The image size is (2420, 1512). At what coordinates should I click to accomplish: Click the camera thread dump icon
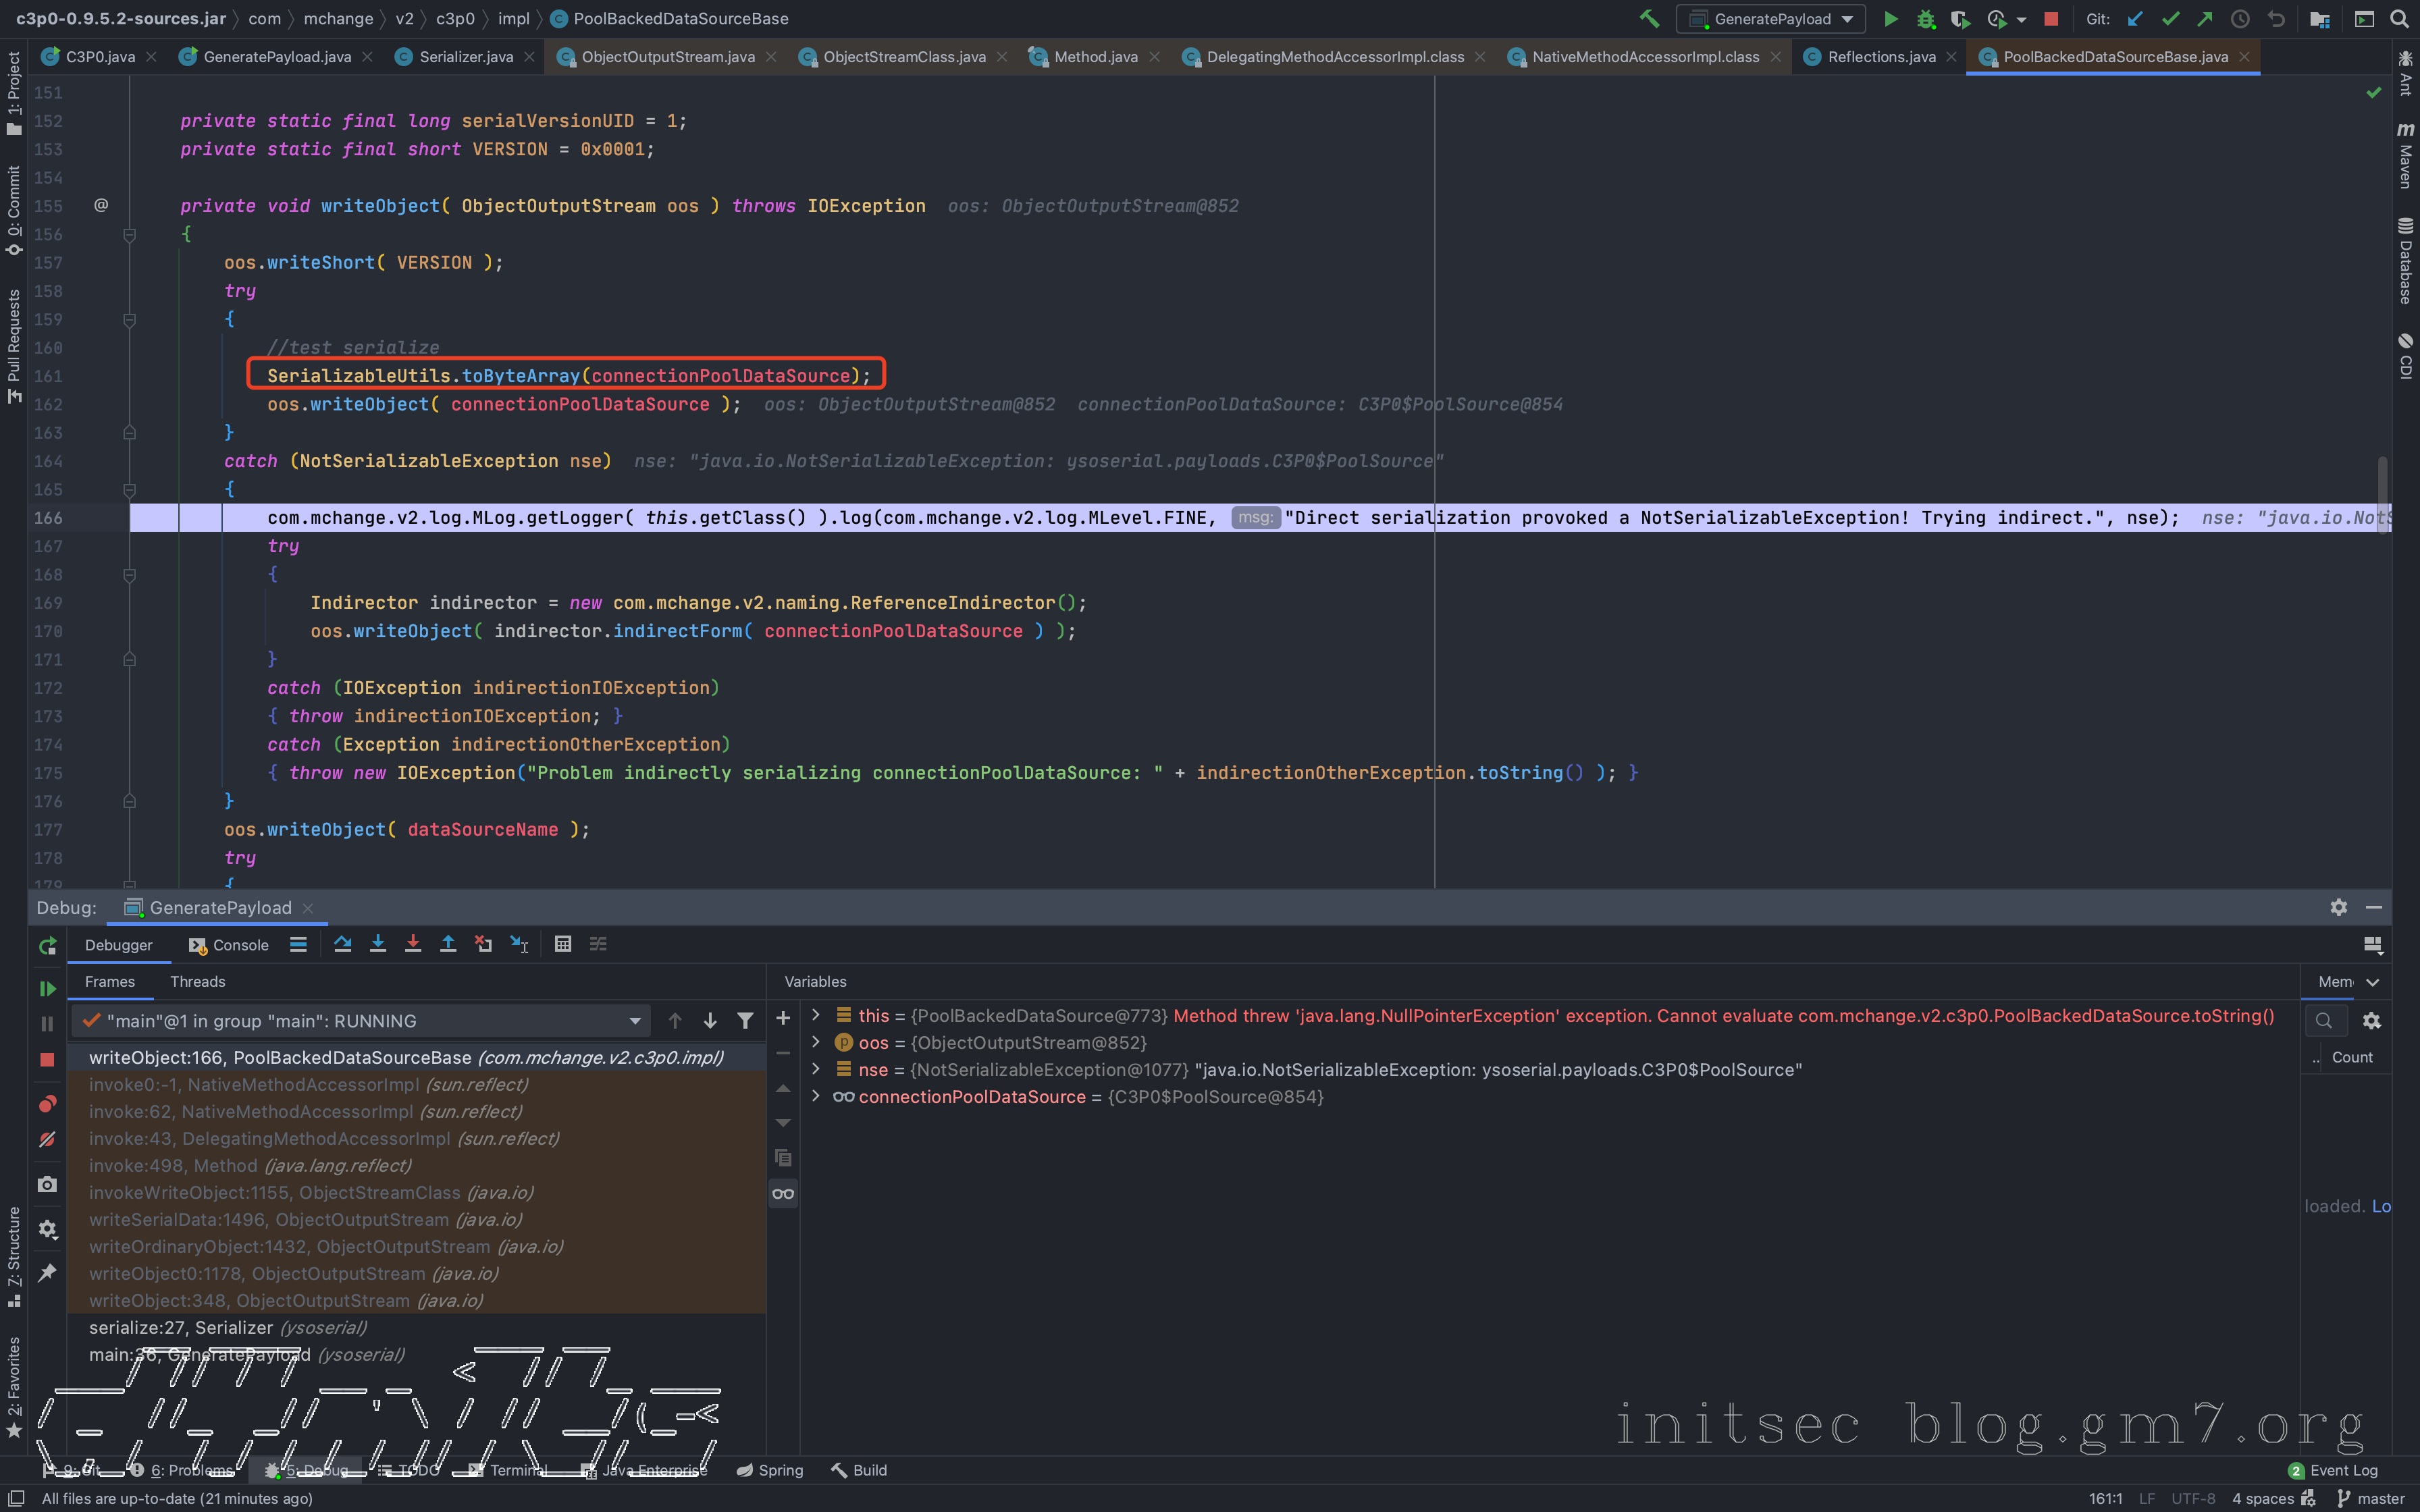47,1184
